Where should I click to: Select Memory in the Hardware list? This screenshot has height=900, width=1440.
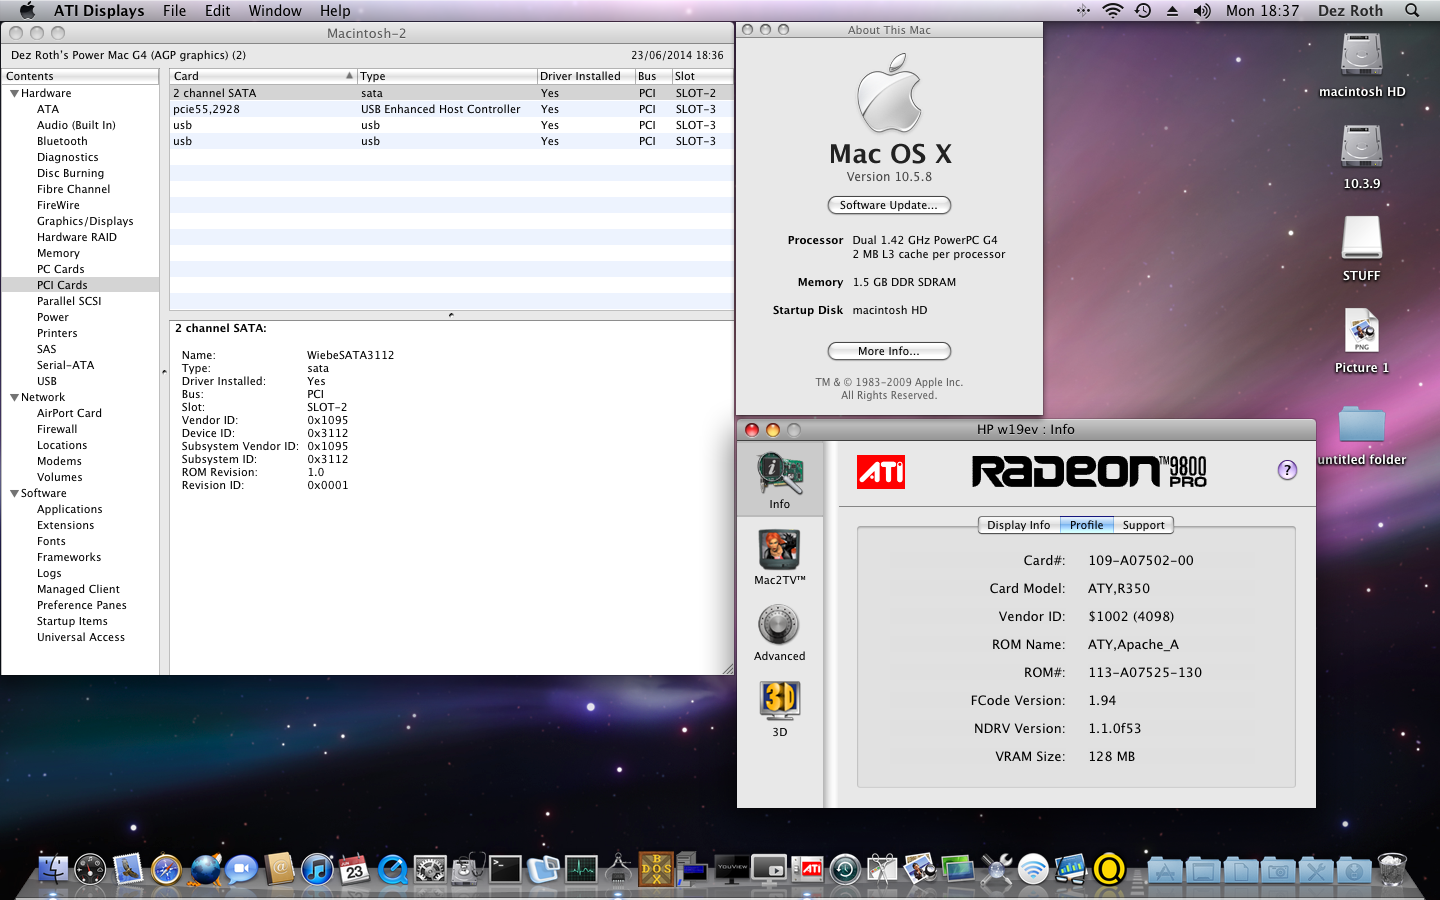click(58, 253)
